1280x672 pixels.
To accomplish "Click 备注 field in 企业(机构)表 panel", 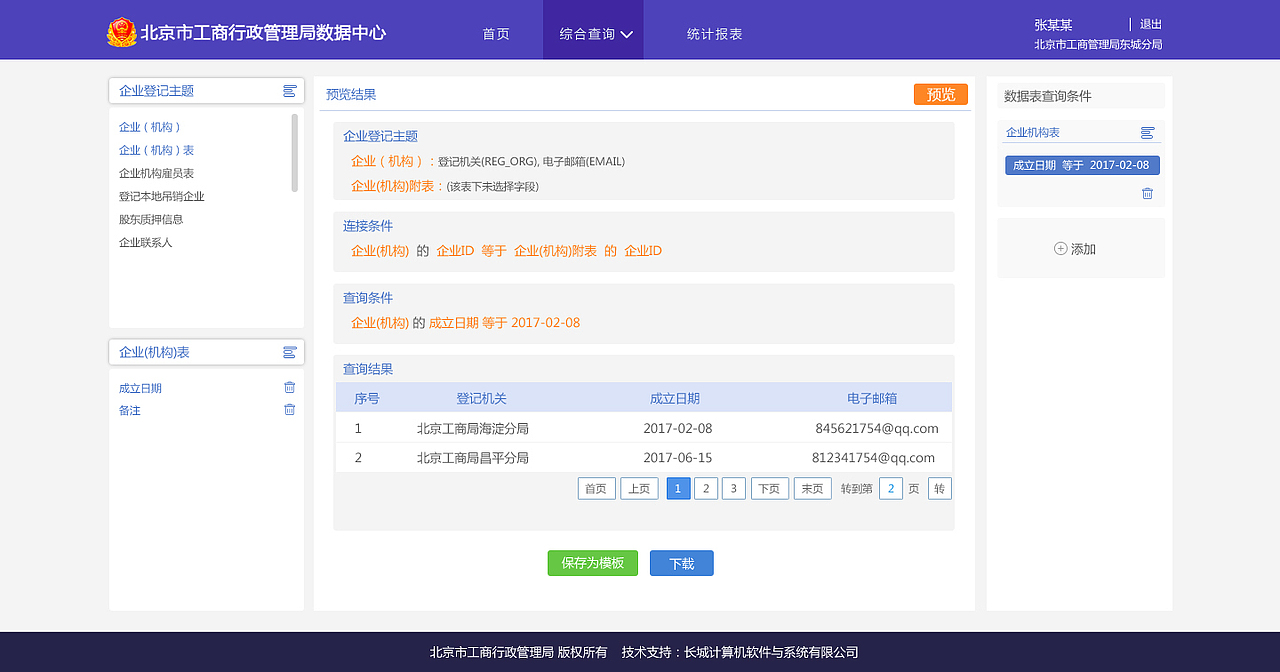I will pos(130,410).
